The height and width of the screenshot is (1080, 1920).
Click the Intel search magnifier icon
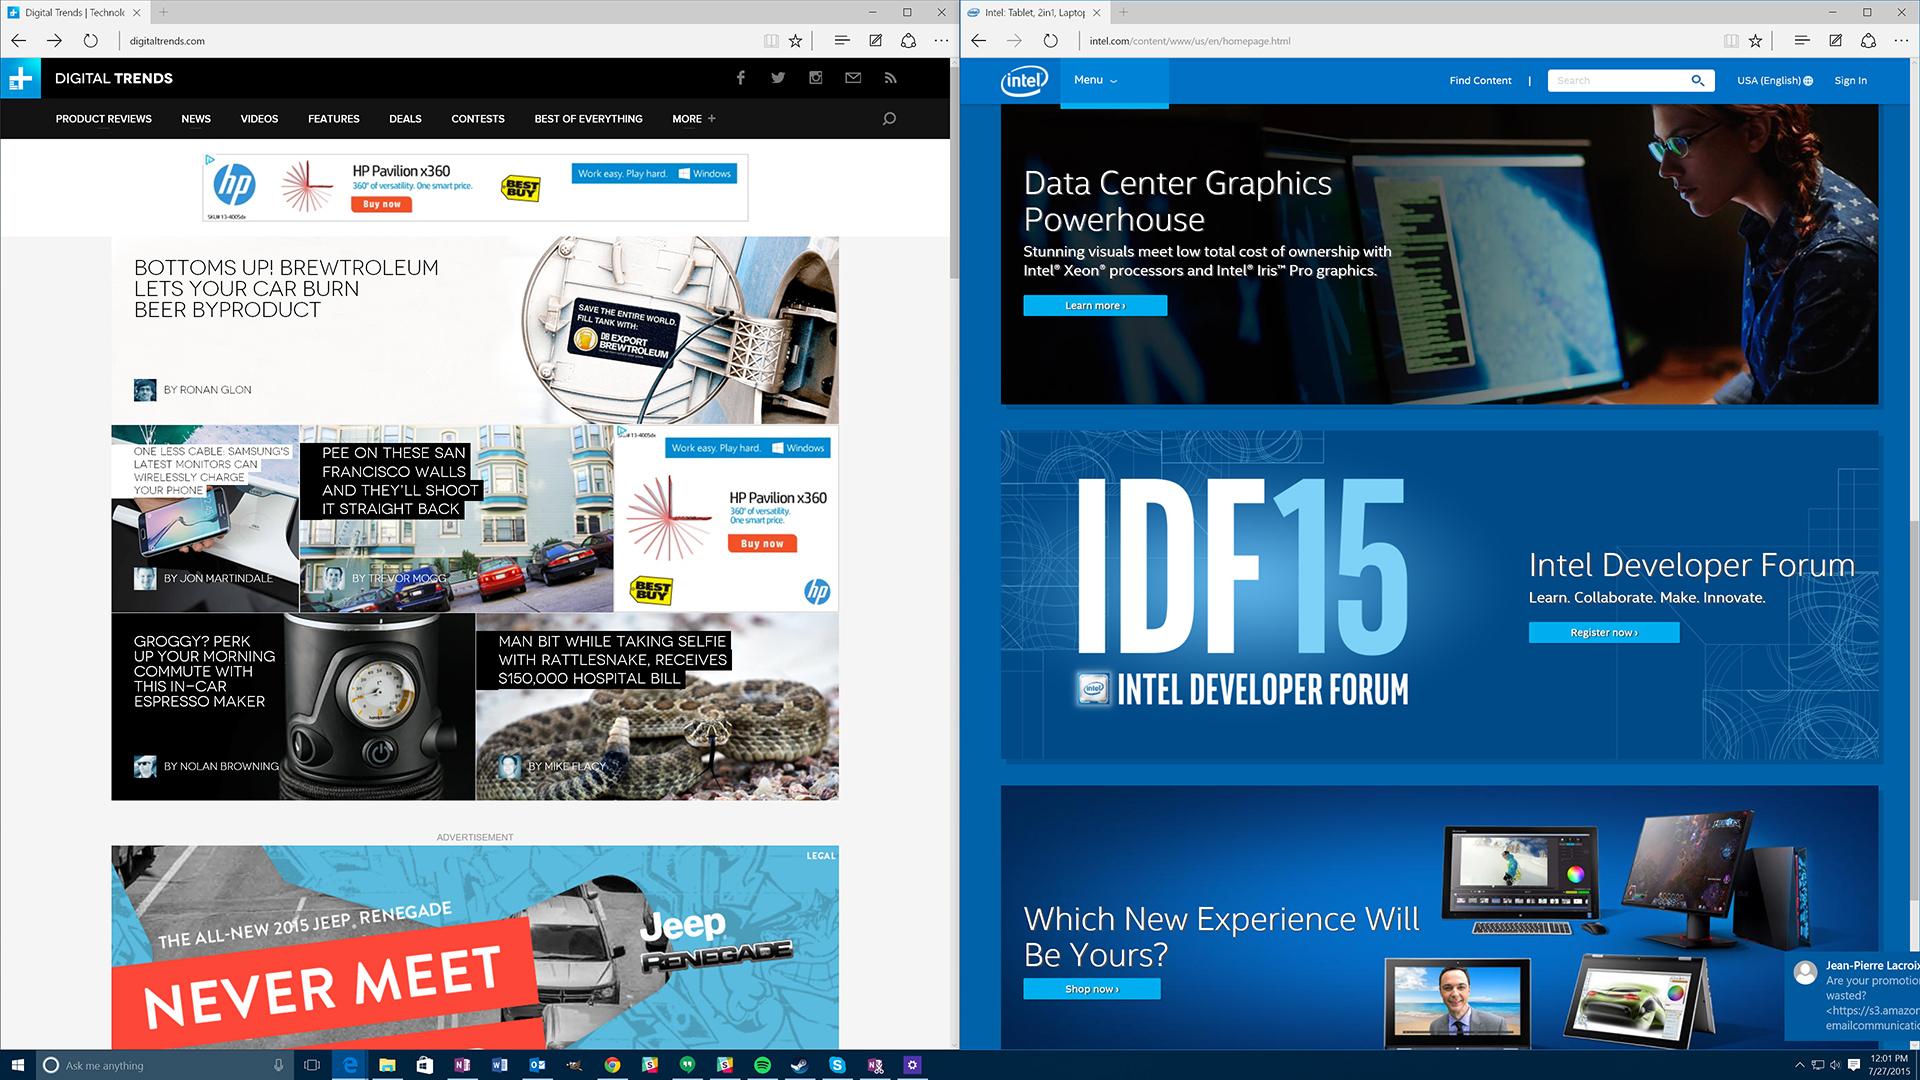click(x=1700, y=80)
